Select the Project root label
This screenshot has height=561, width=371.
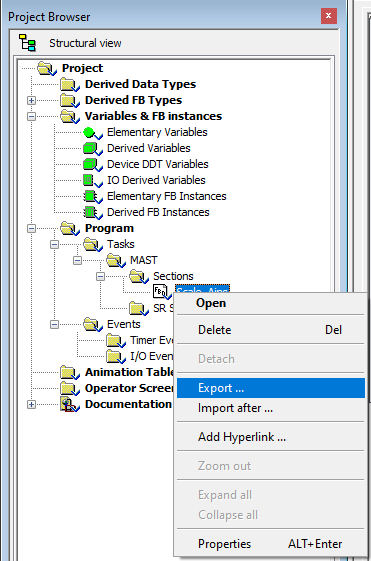[83, 68]
